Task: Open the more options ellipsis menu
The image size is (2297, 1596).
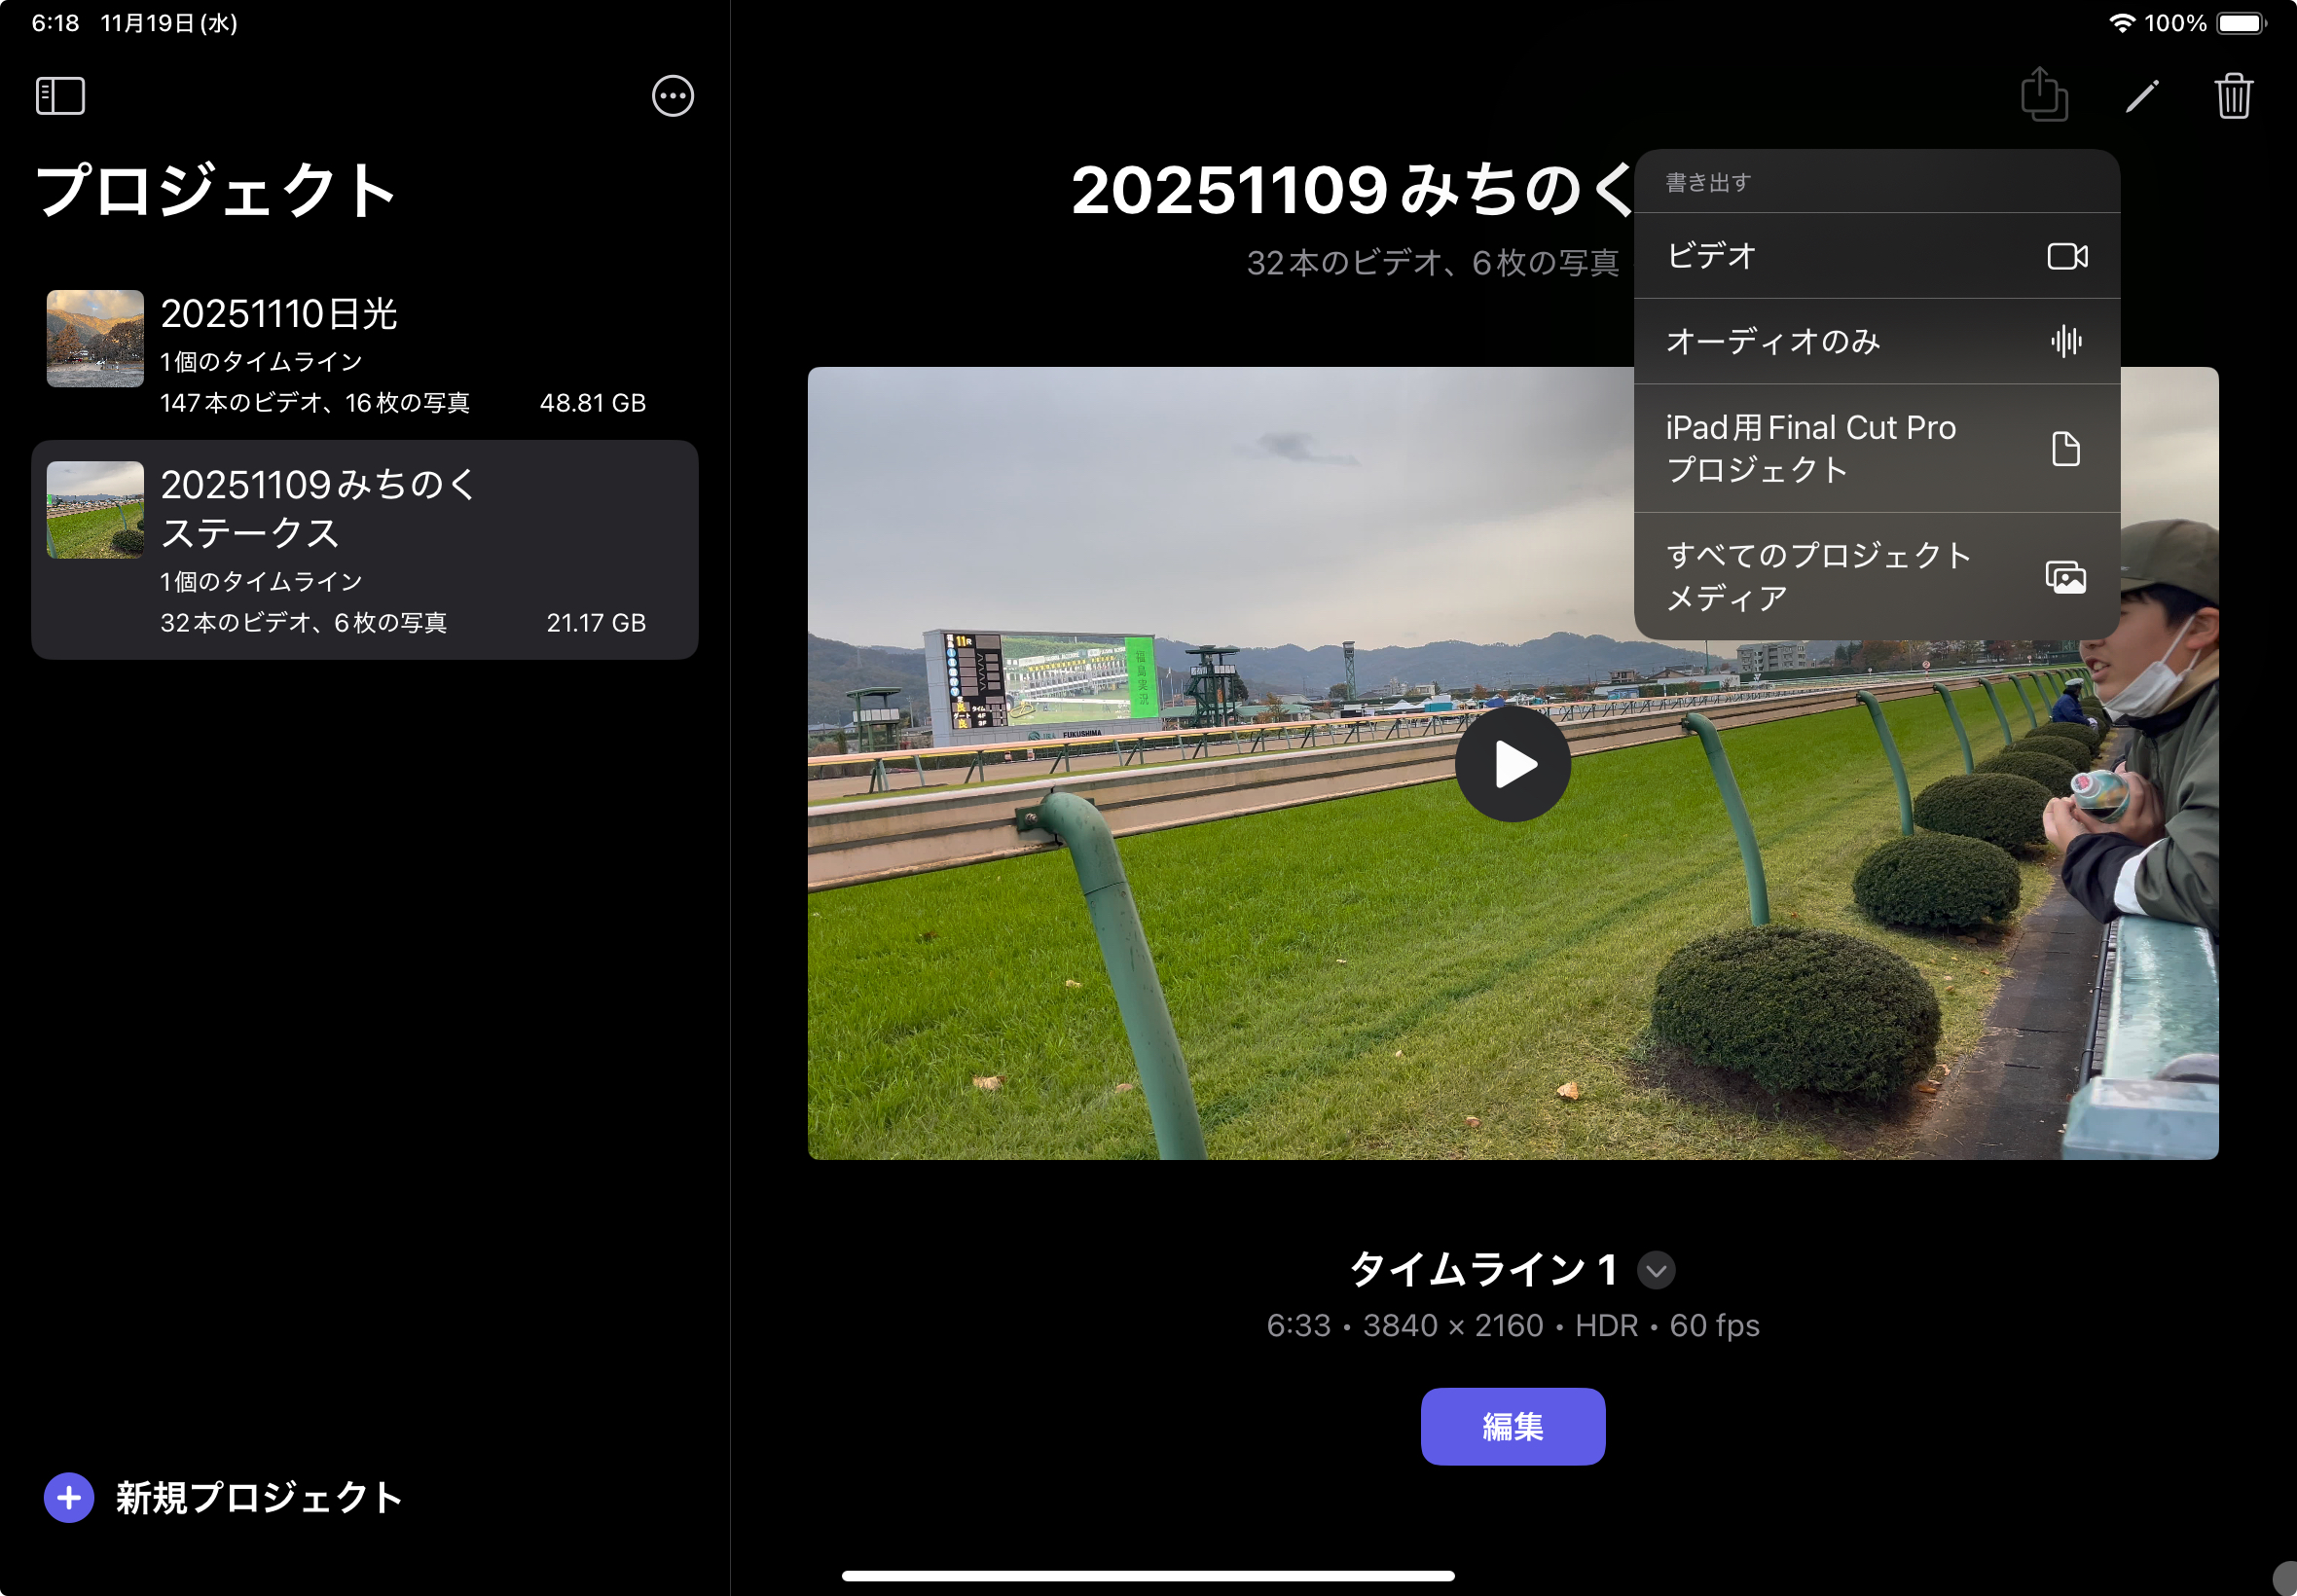Action: coord(672,96)
